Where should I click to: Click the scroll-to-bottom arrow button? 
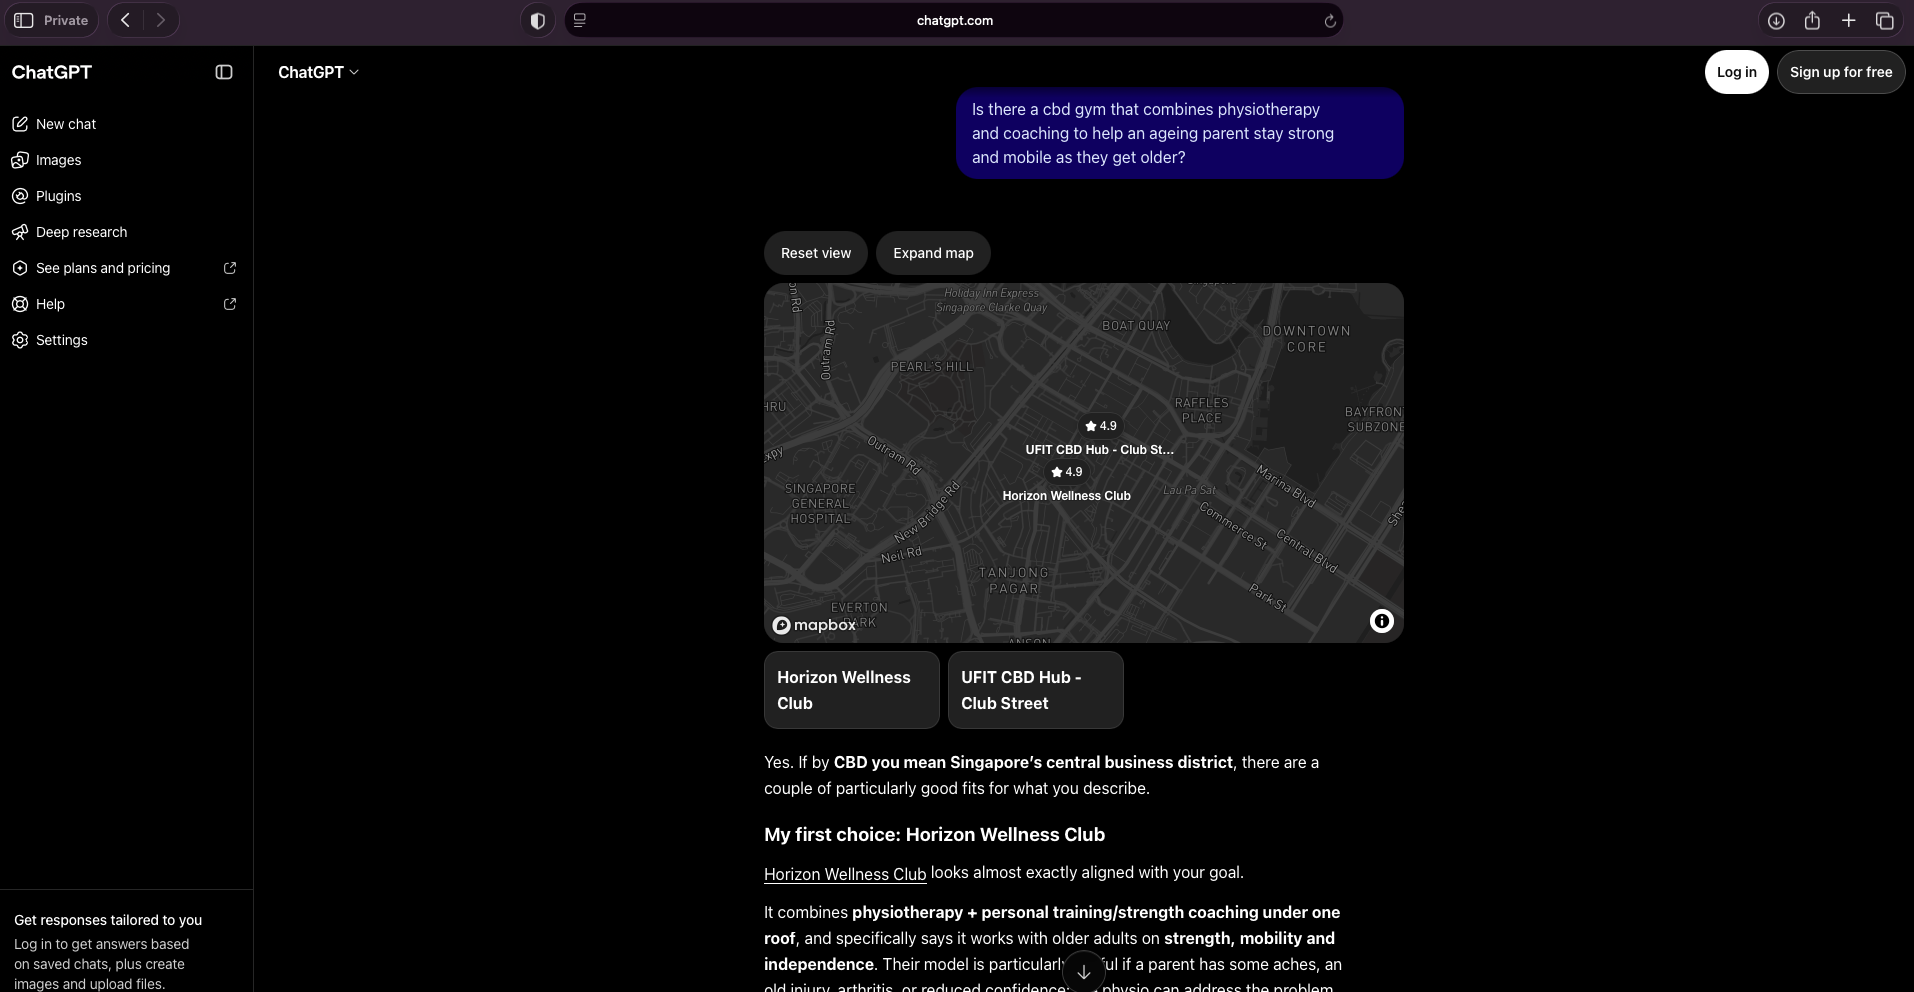tap(1084, 971)
